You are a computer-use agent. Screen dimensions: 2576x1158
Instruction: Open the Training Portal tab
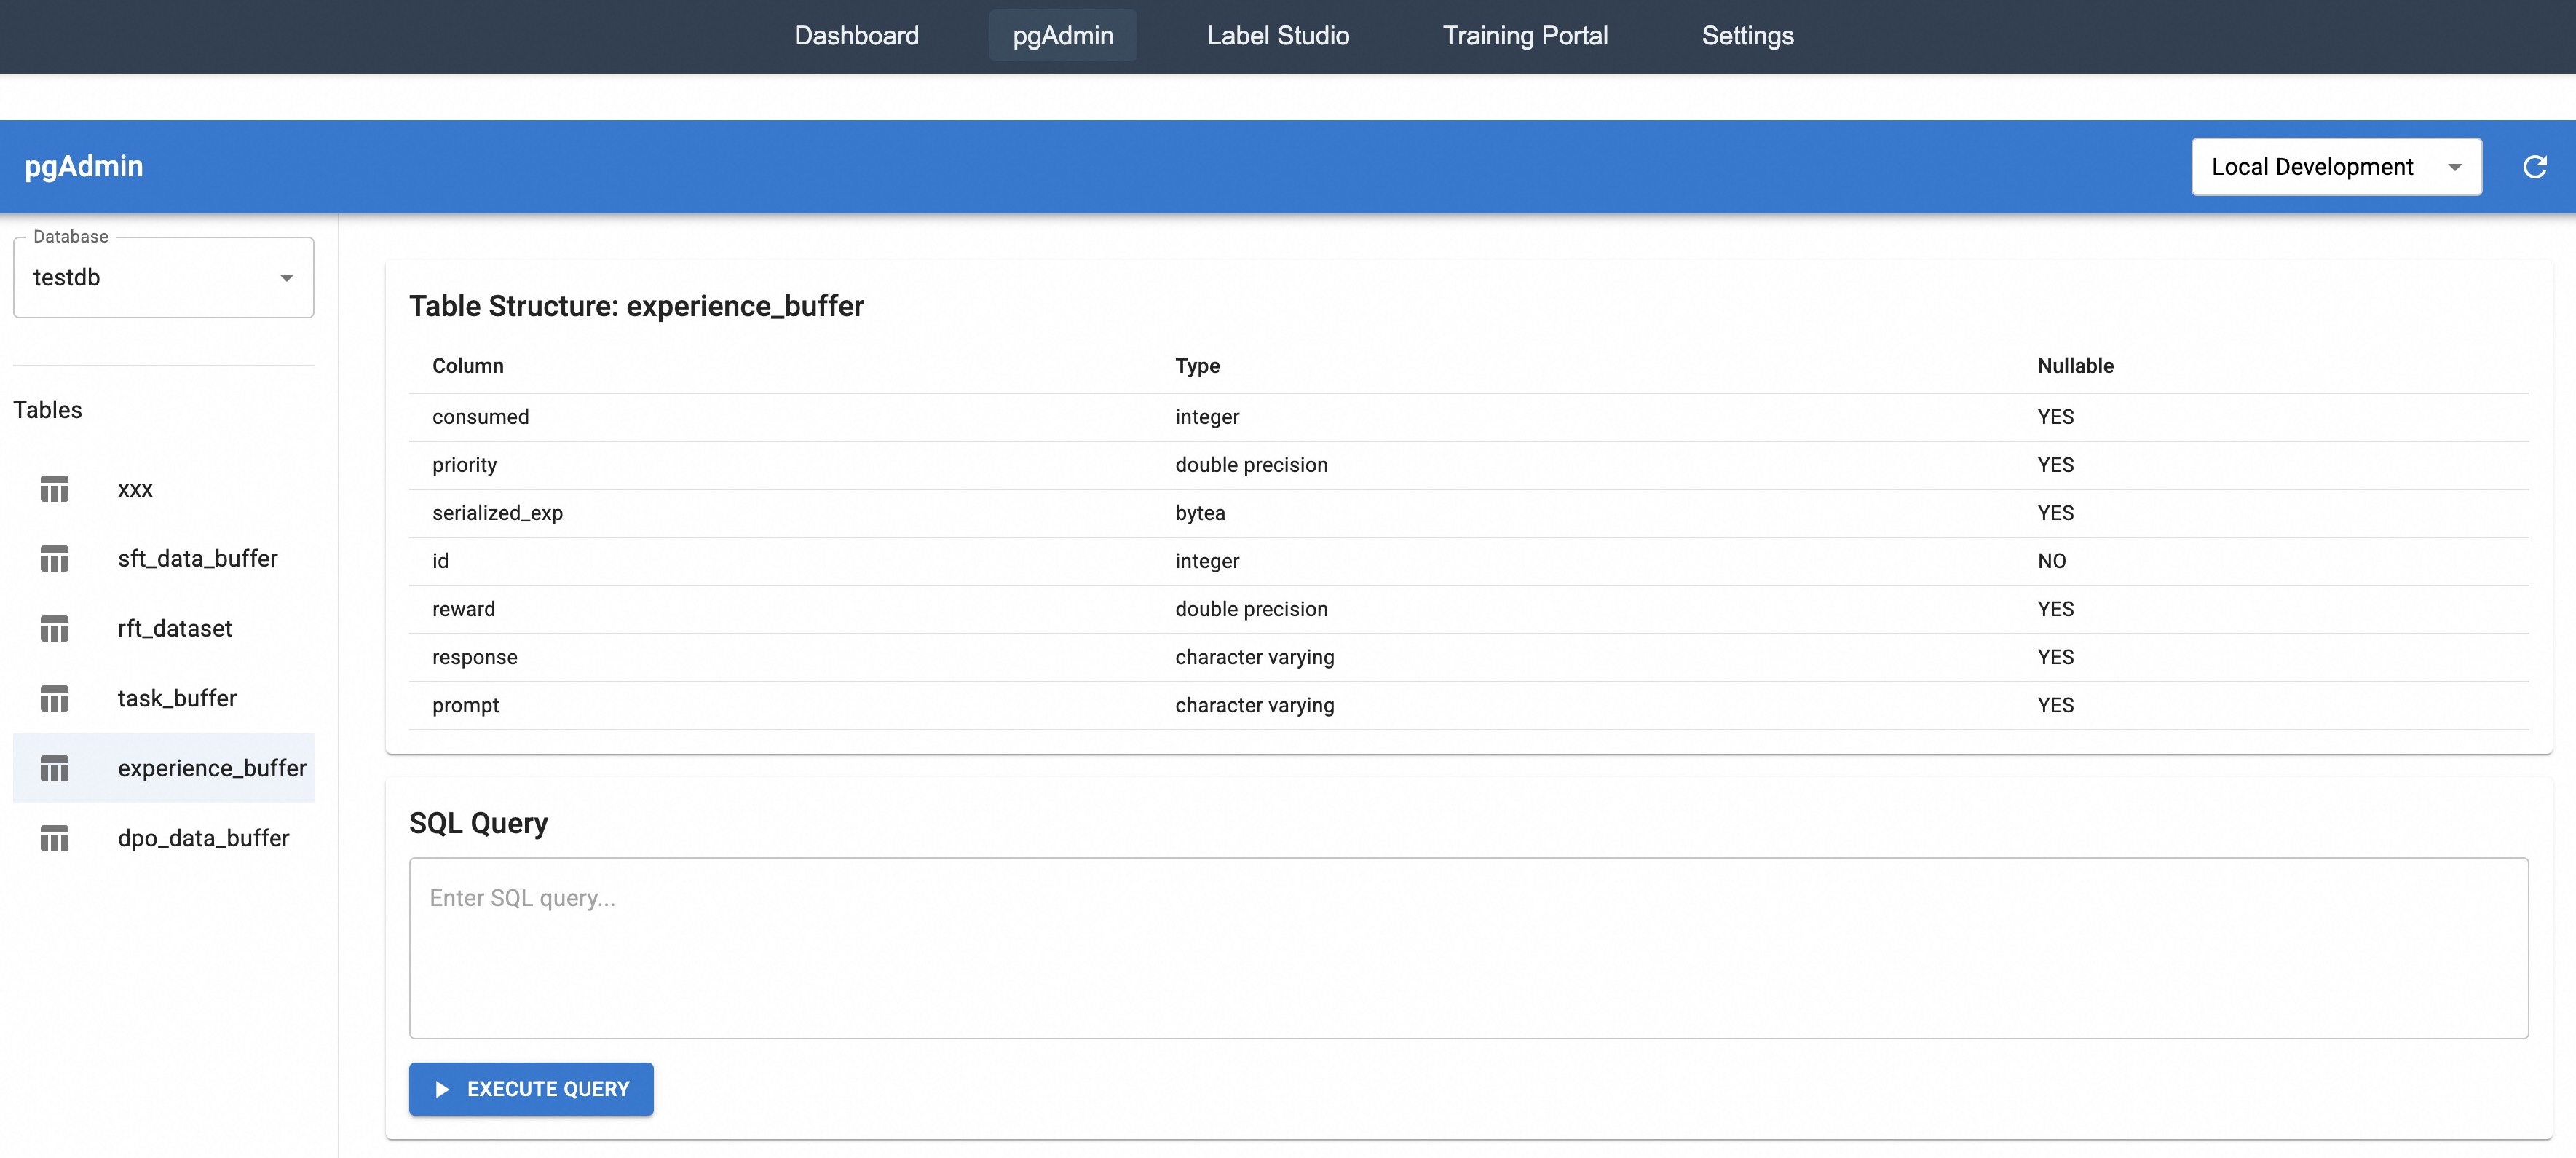coord(1524,36)
